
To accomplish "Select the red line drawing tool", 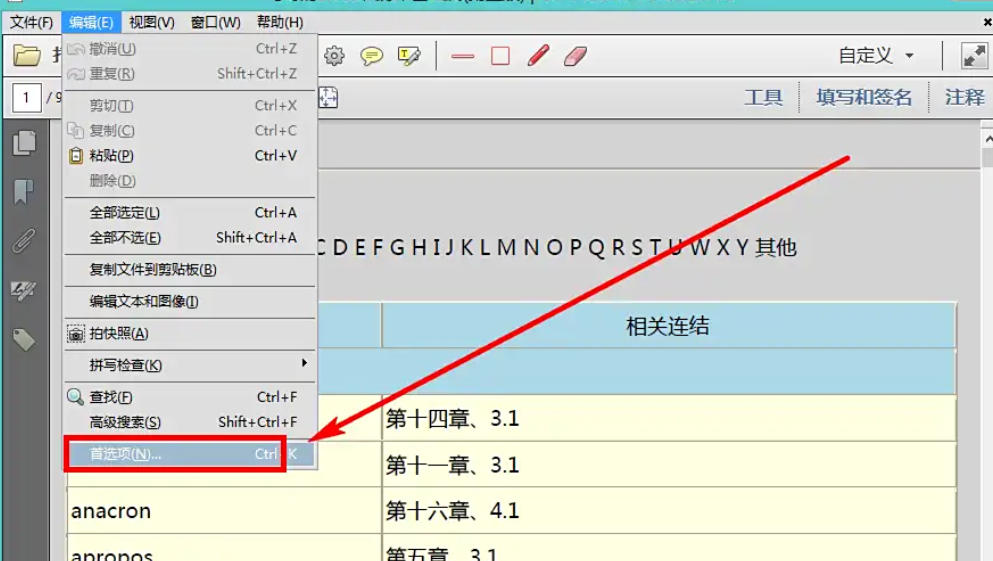I will pos(462,57).
